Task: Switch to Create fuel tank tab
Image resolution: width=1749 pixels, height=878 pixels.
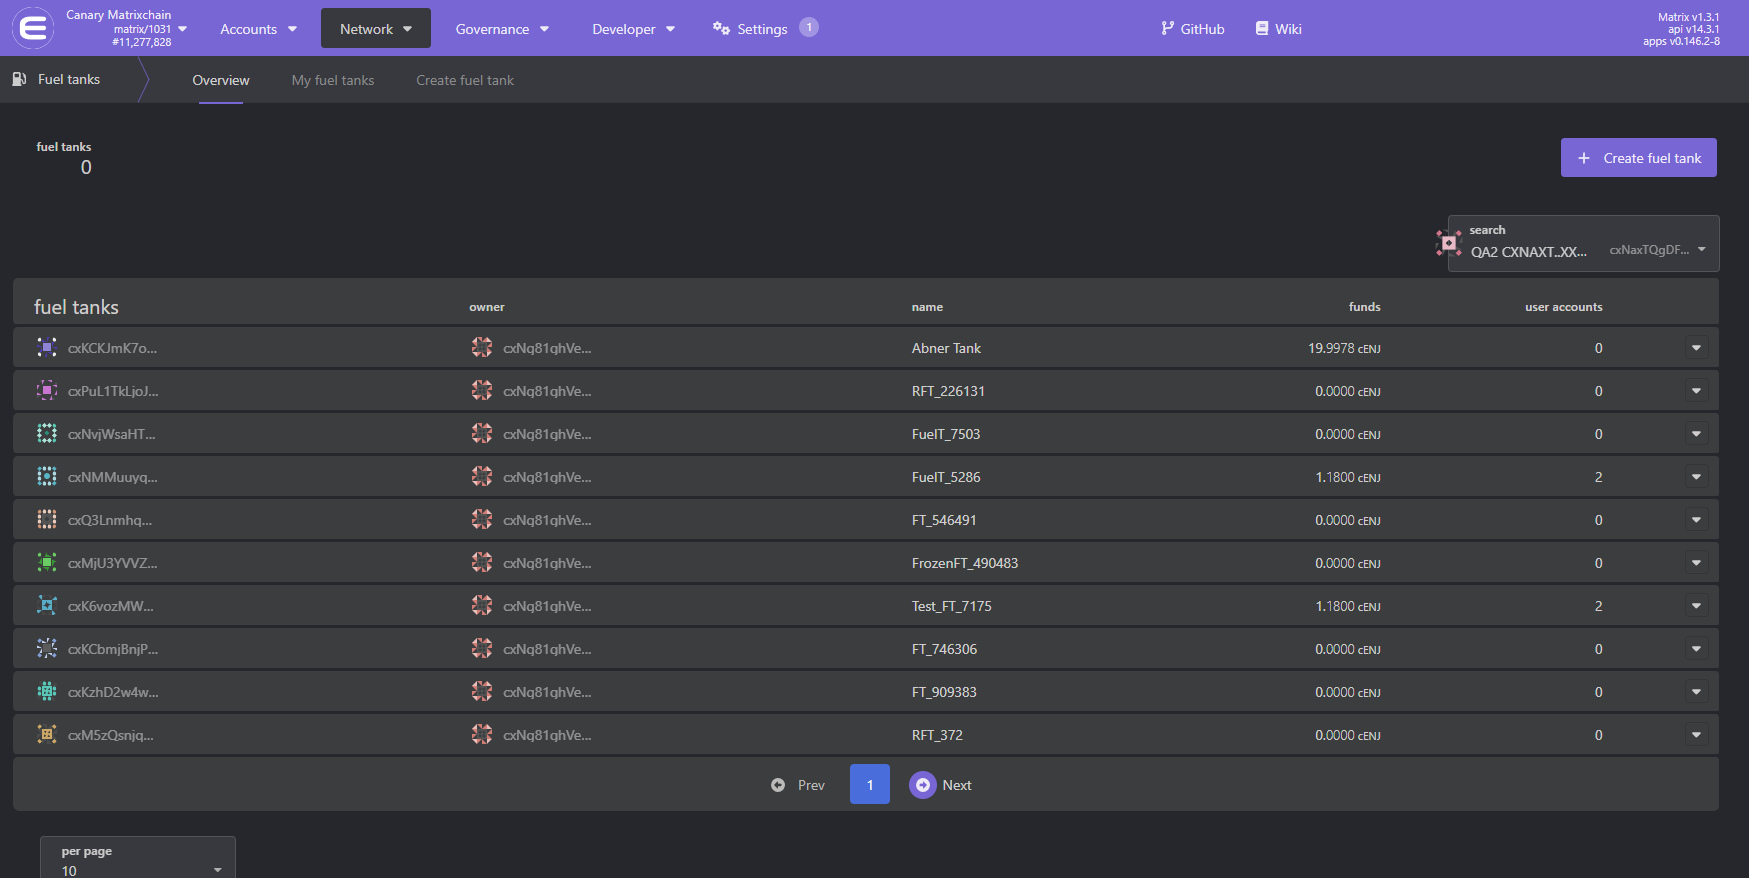Action: click(465, 80)
